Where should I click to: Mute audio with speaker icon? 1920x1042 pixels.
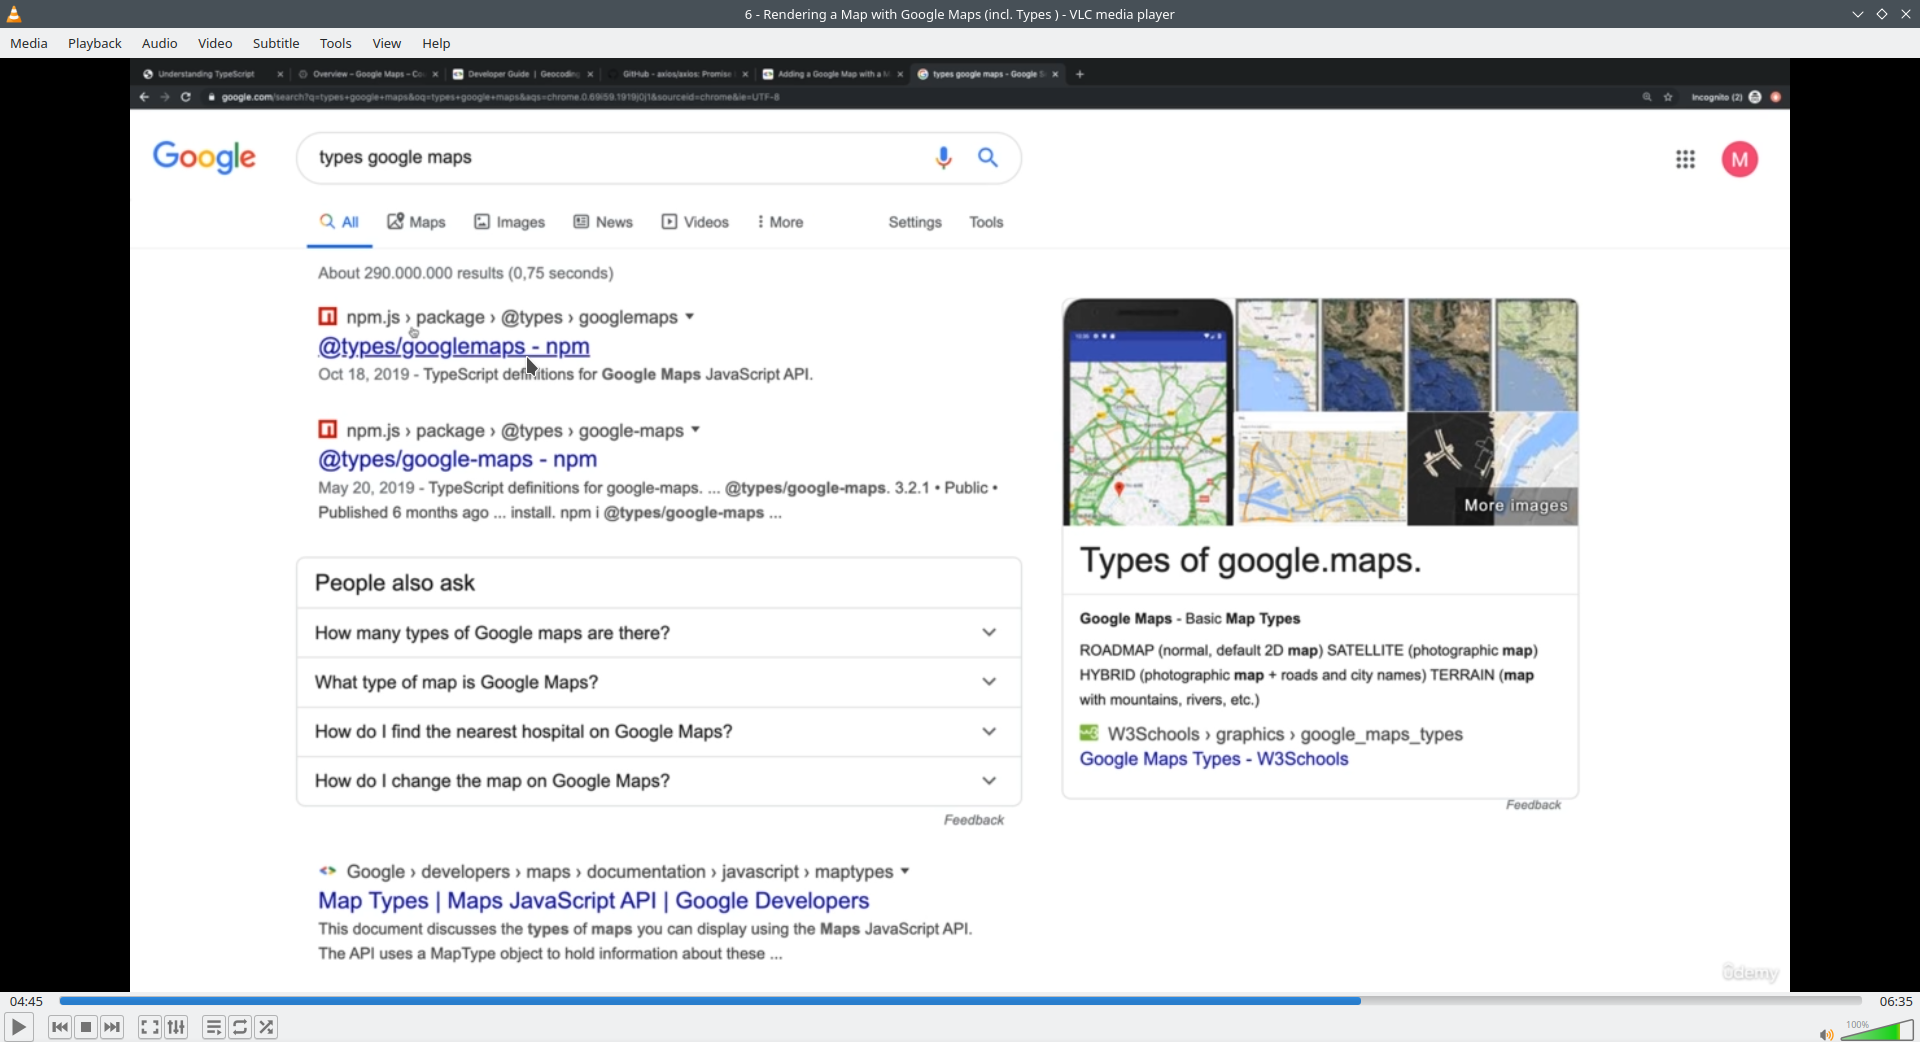(1826, 1034)
